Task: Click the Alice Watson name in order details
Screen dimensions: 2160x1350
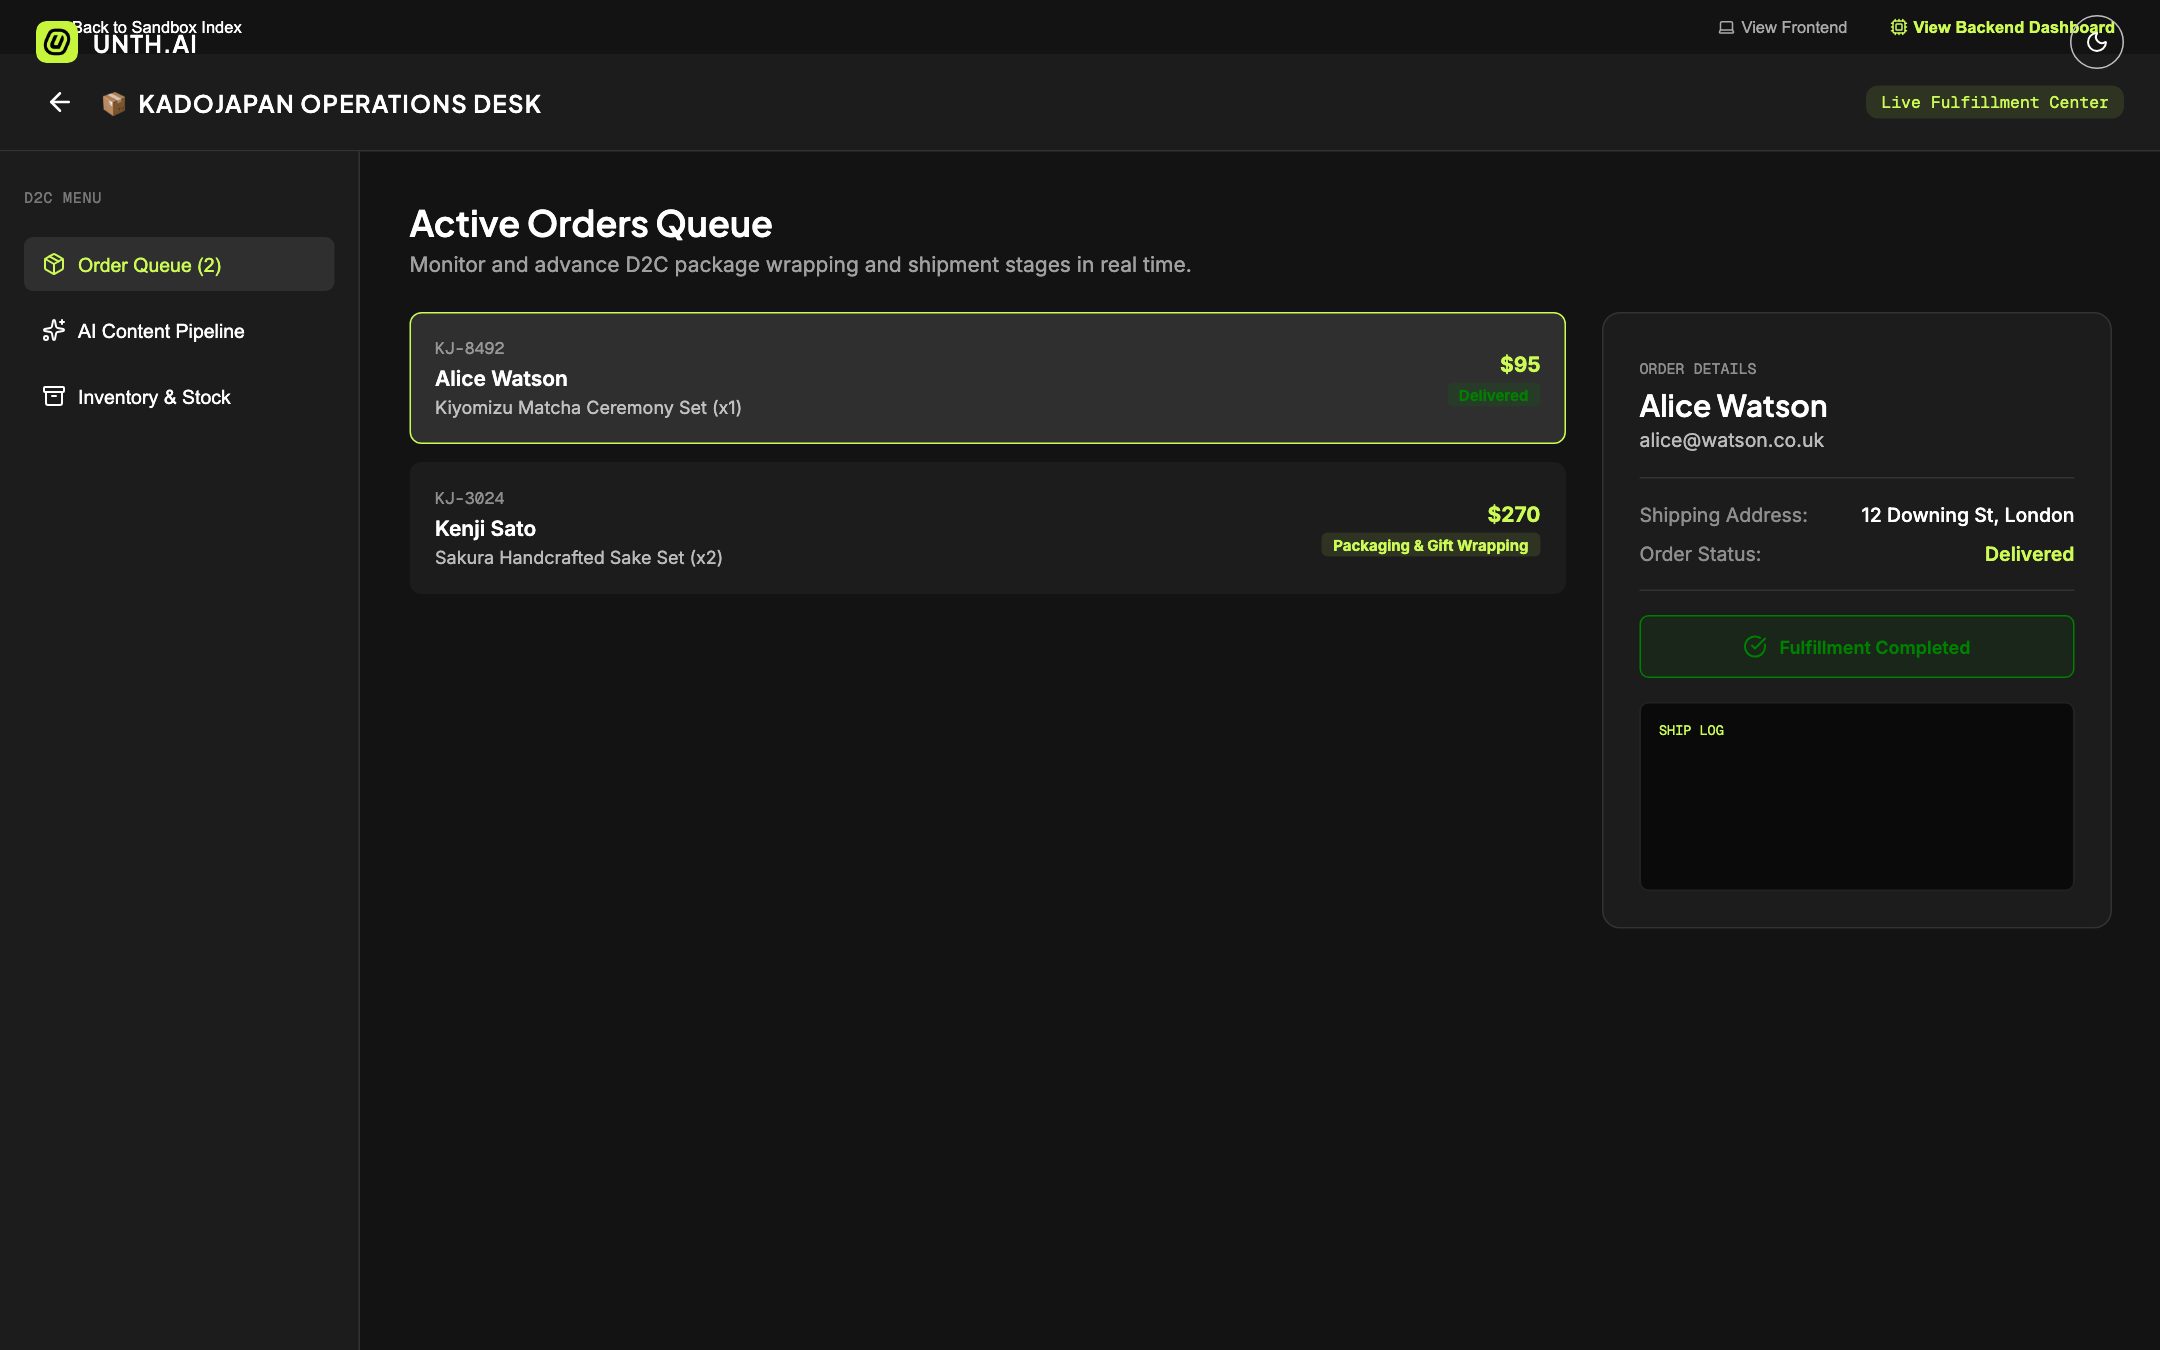Action: click(1733, 406)
